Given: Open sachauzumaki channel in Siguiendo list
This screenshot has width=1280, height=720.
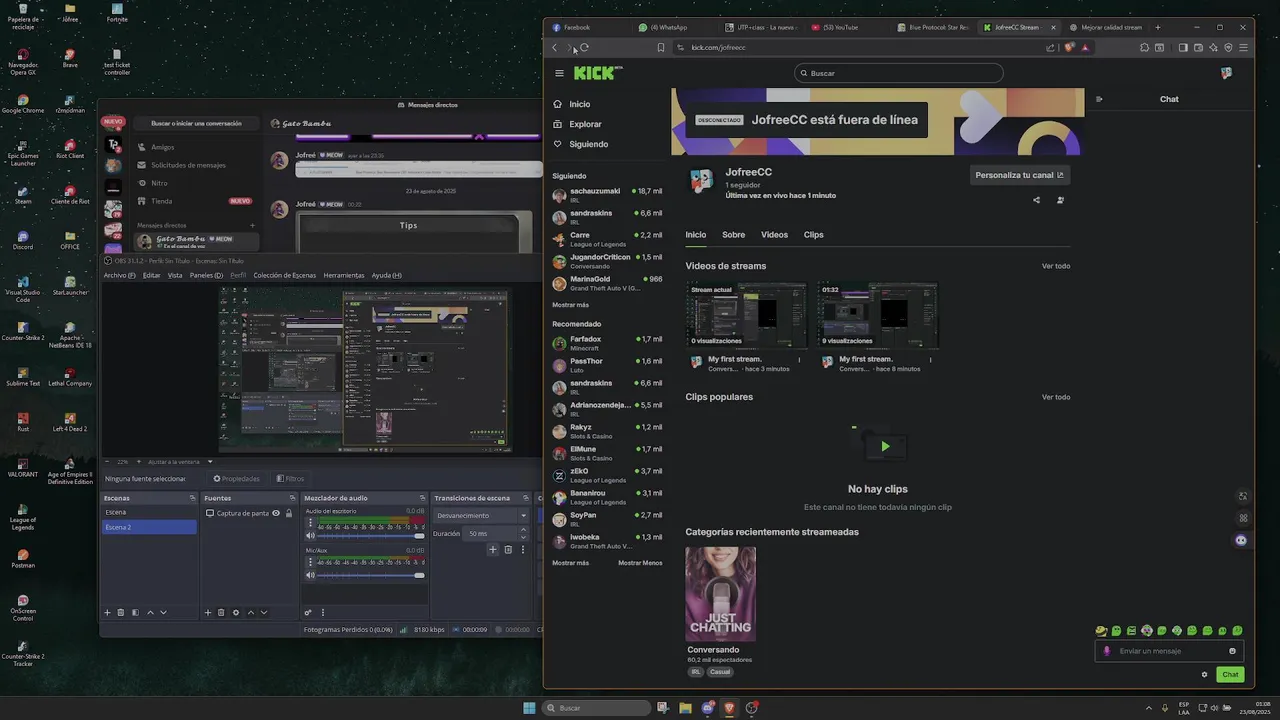Looking at the screenshot, I should tap(607, 195).
